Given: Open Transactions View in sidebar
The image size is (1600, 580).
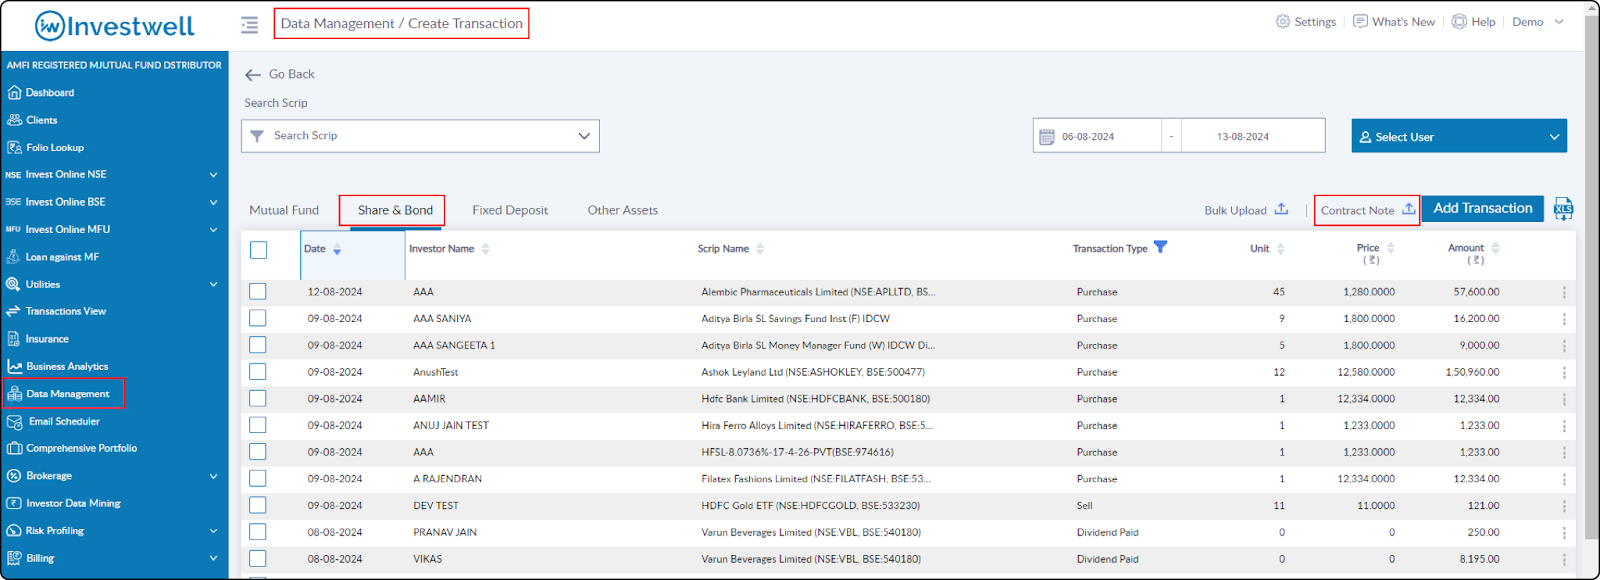Looking at the screenshot, I should click(x=66, y=311).
